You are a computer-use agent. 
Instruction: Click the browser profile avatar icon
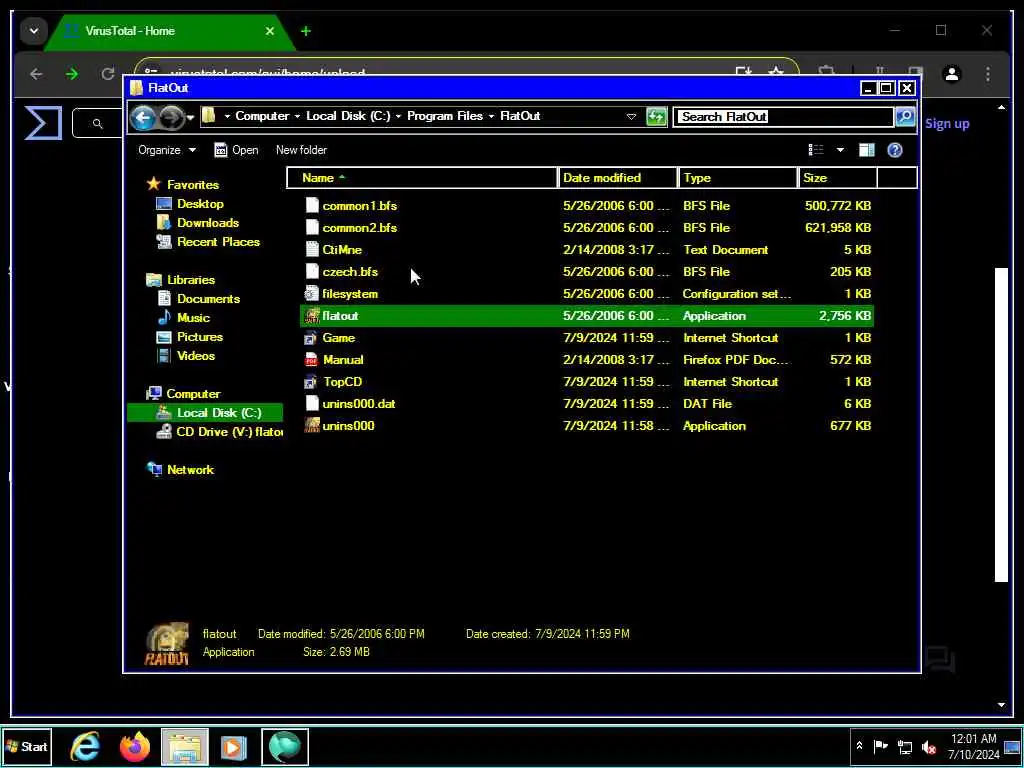click(x=952, y=74)
